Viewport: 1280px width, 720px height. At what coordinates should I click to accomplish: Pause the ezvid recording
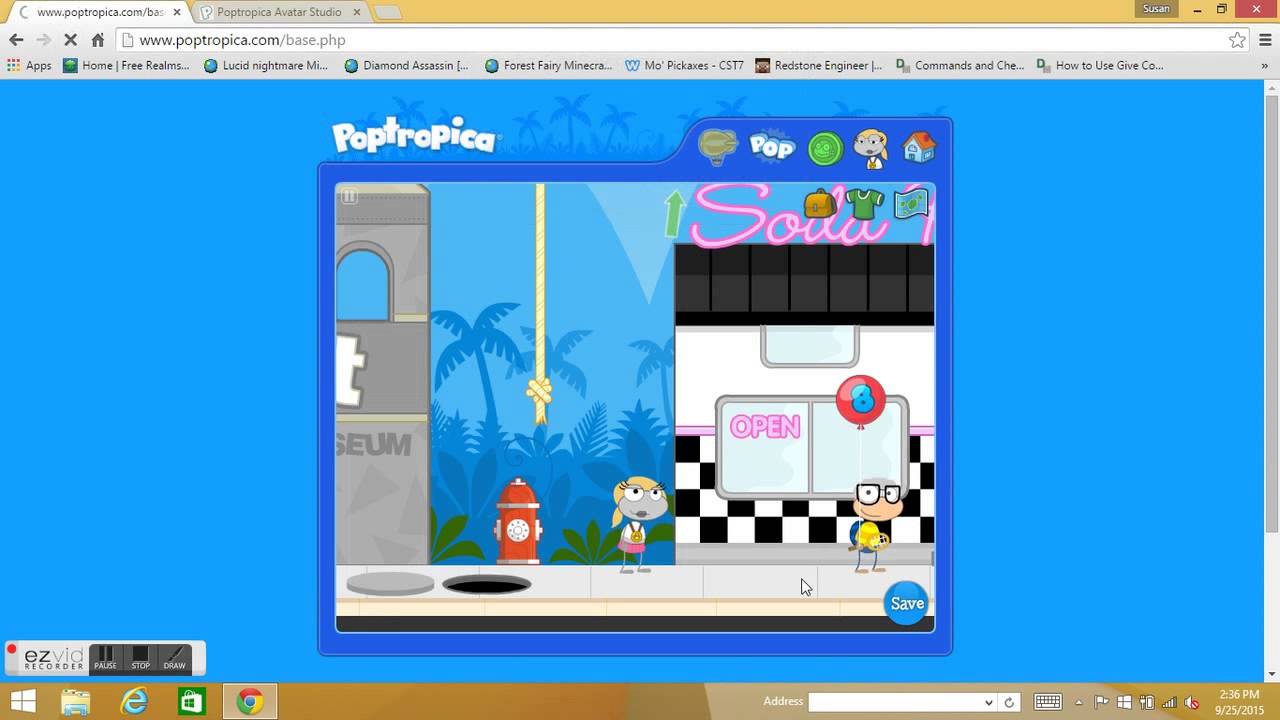(x=105, y=659)
